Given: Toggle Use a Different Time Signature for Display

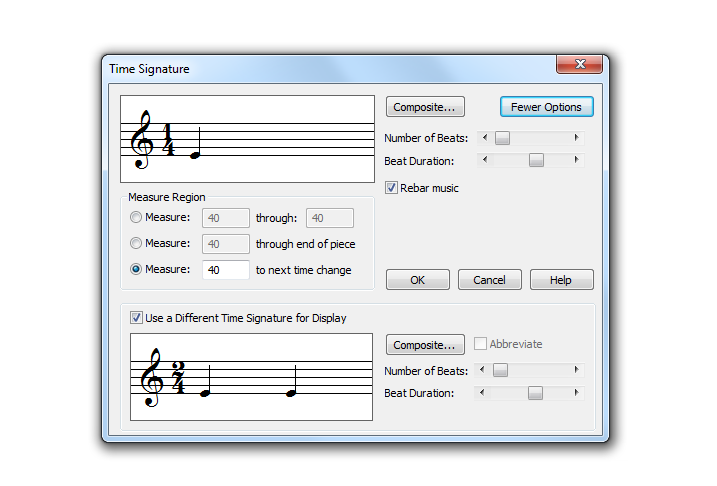Looking at the screenshot, I should (x=137, y=318).
